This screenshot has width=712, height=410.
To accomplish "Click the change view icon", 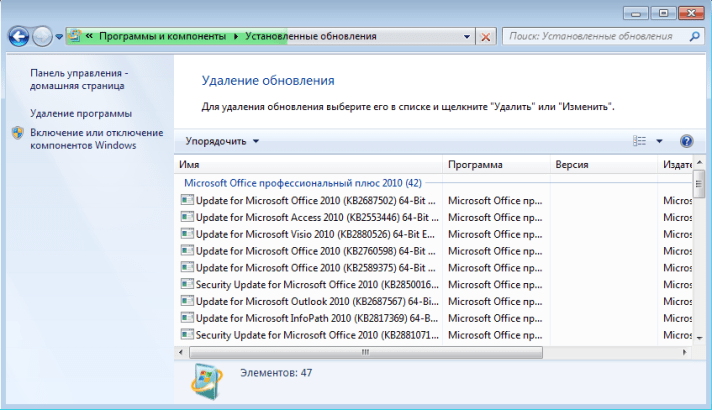I will pos(639,141).
